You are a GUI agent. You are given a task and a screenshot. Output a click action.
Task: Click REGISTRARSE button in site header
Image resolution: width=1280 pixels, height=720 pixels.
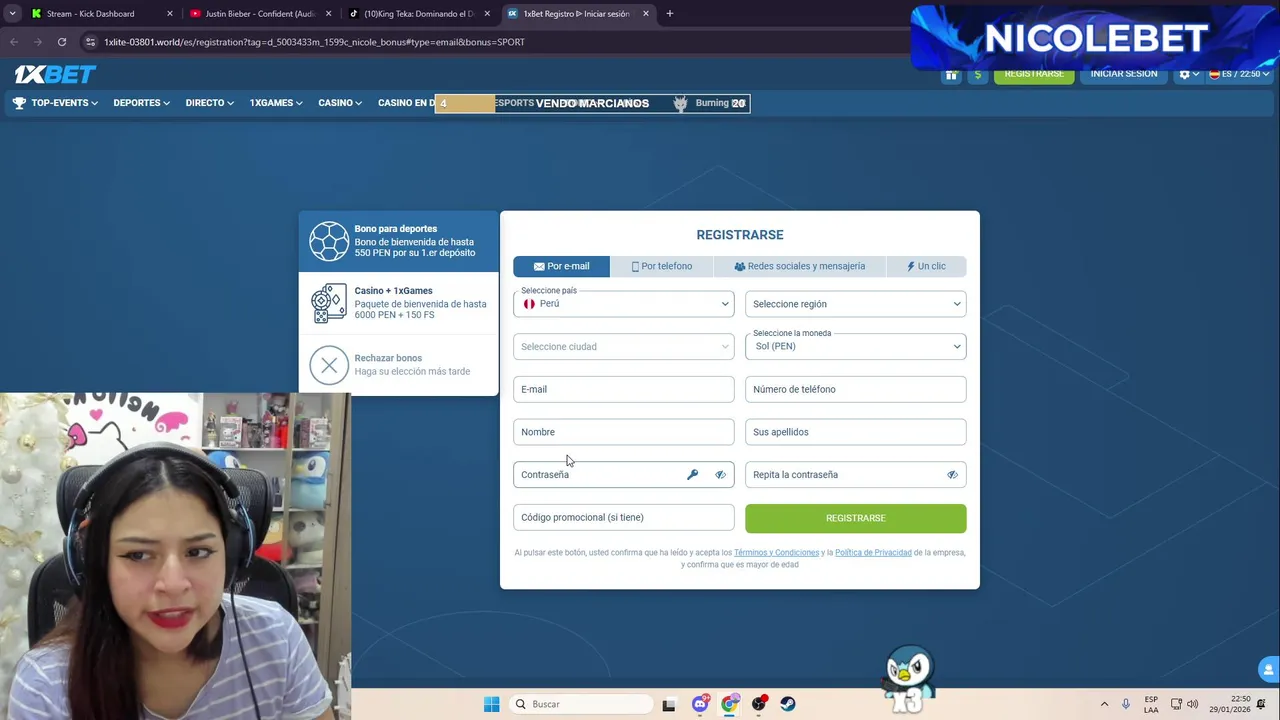click(1034, 74)
